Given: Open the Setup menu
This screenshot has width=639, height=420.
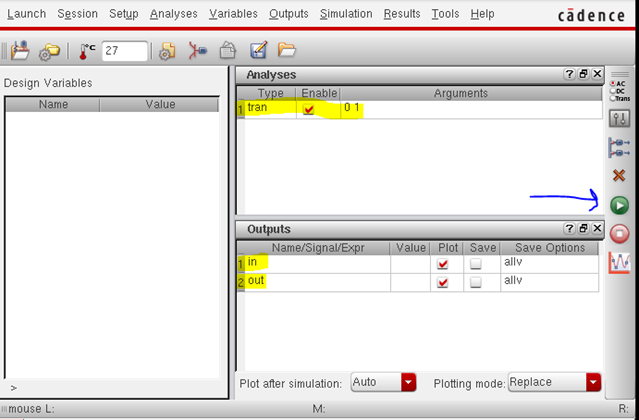Looking at the screenshot, I should 123,14.
